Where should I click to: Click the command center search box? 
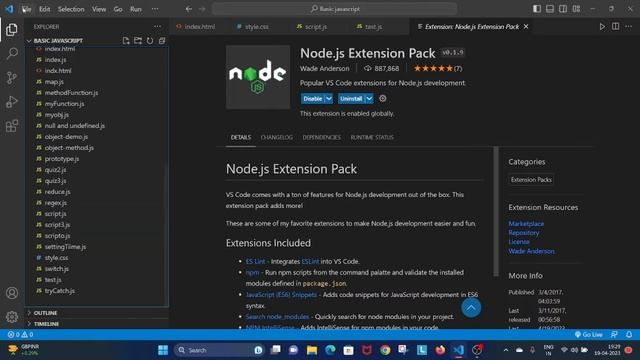(334, 9)
